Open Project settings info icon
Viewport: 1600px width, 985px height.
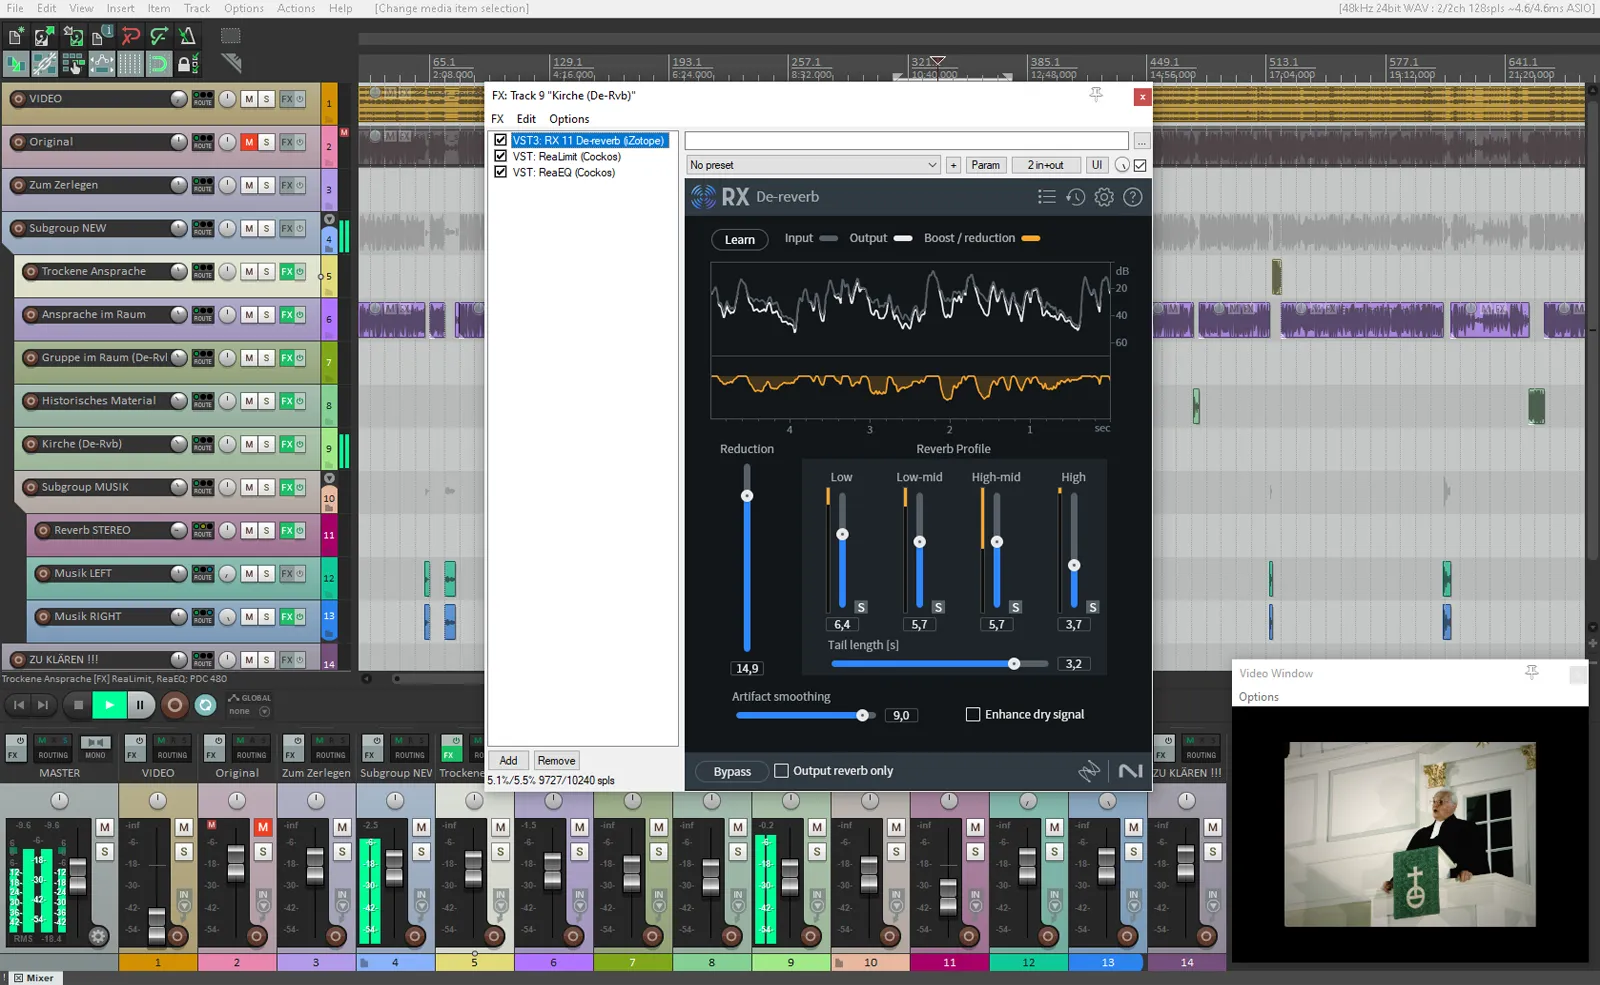(x=101, y=37)
